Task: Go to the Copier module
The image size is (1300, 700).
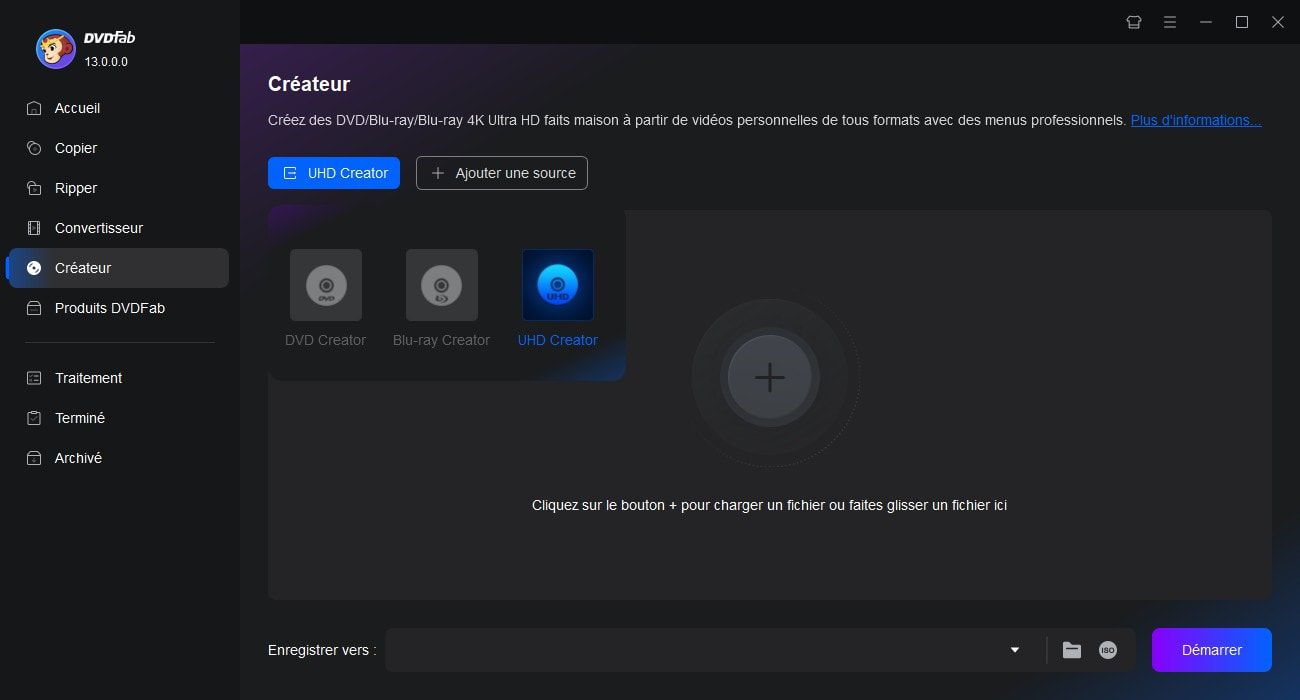Action: (x=119, y=148)
